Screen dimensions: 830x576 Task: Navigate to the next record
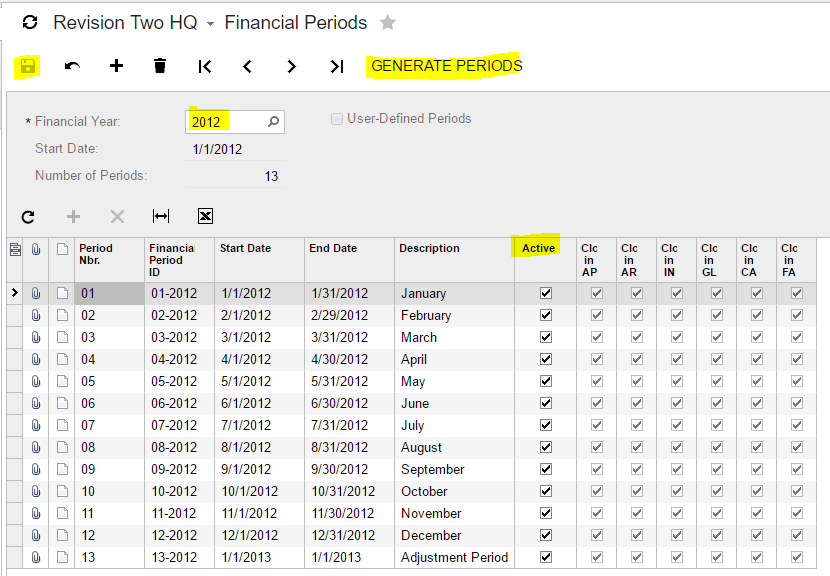coord(291,66)
